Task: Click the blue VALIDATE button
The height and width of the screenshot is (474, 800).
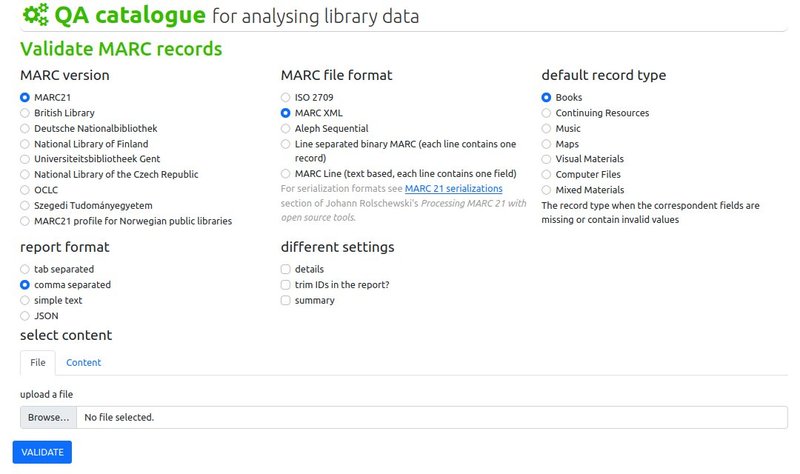Action: [42, 452]
